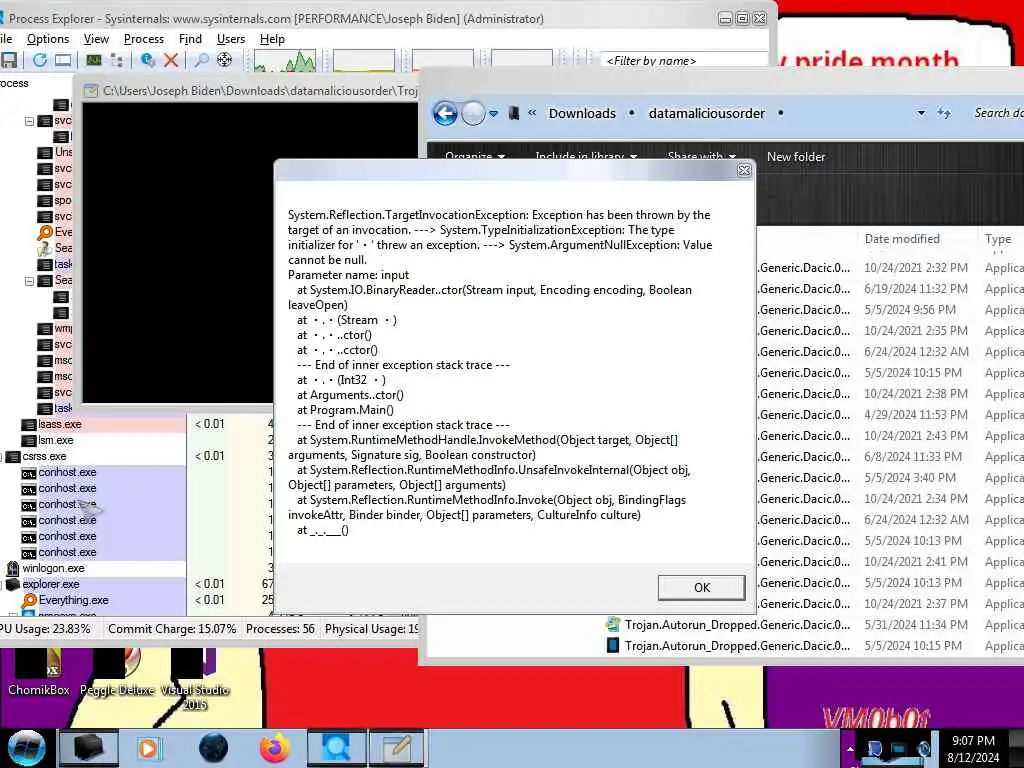Open dropdown arrow after datamaliciousorder breadcrumb
This screenshot has height=768, width=1024.
[780, 113]
